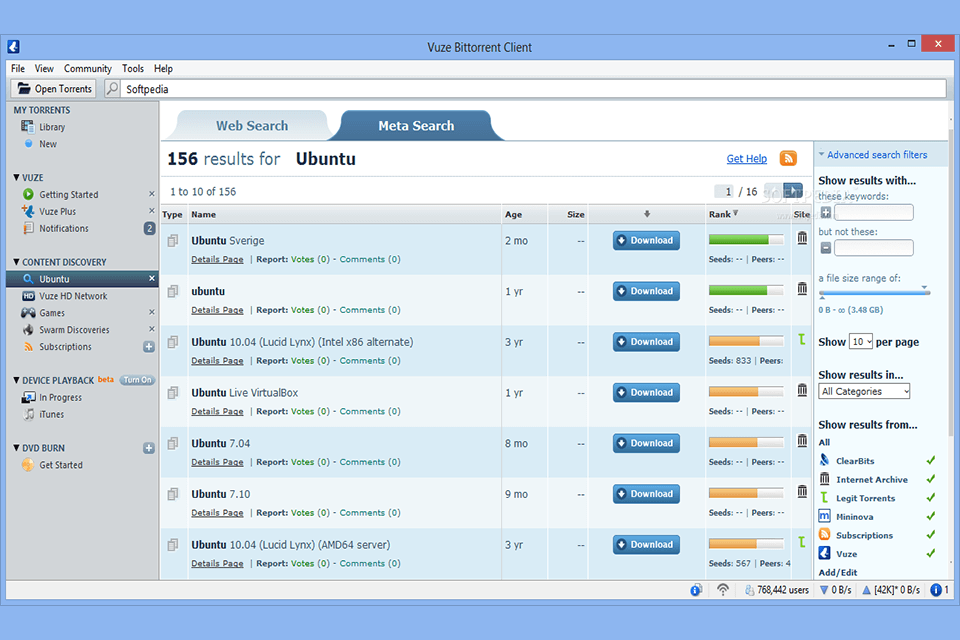Open Details Page for Ubuntu 7.04

pyautogui.click(x=217, y=462)
